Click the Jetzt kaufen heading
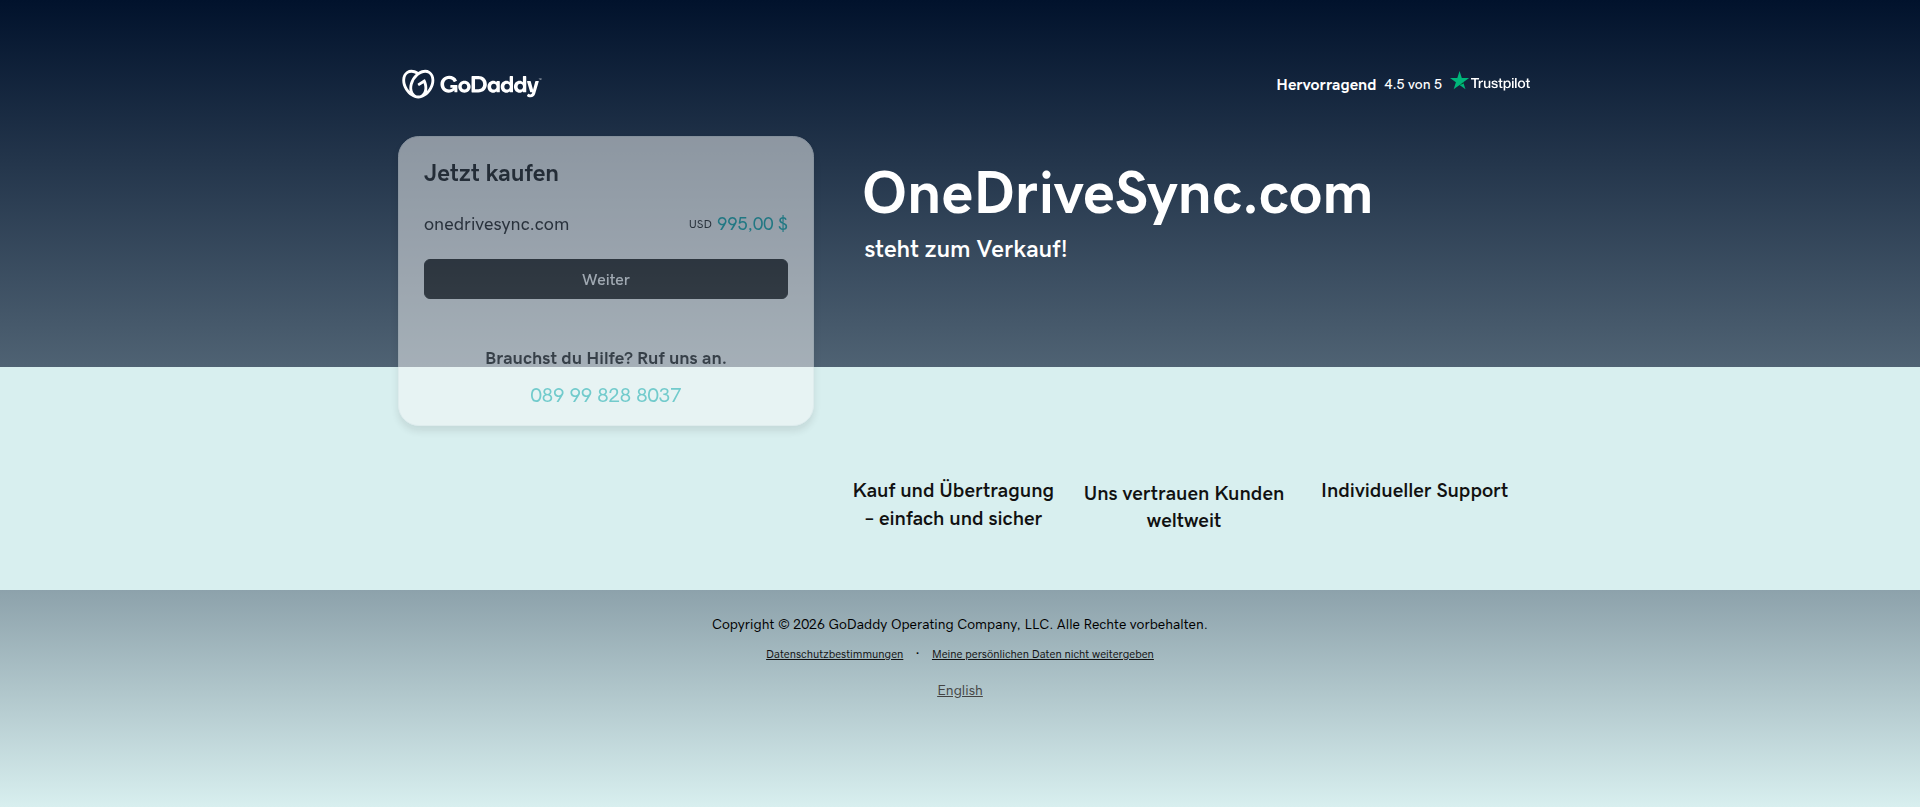Screen dimensions: 1920x807 [x=491, y=173]
